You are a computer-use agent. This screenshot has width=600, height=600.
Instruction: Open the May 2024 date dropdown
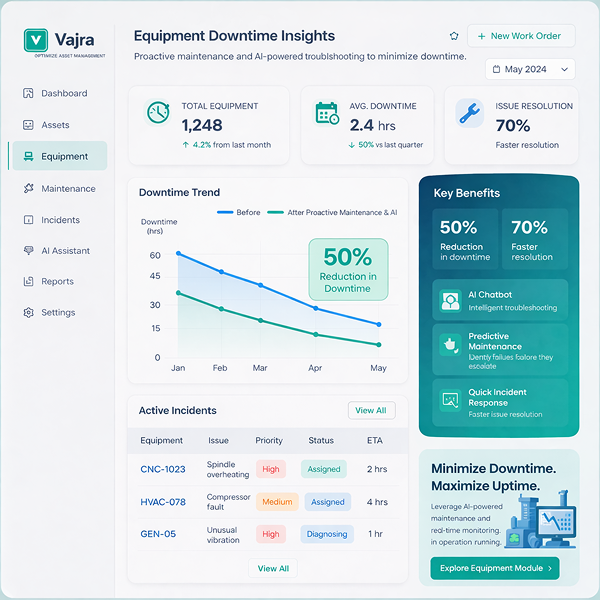tap(530, 69)
